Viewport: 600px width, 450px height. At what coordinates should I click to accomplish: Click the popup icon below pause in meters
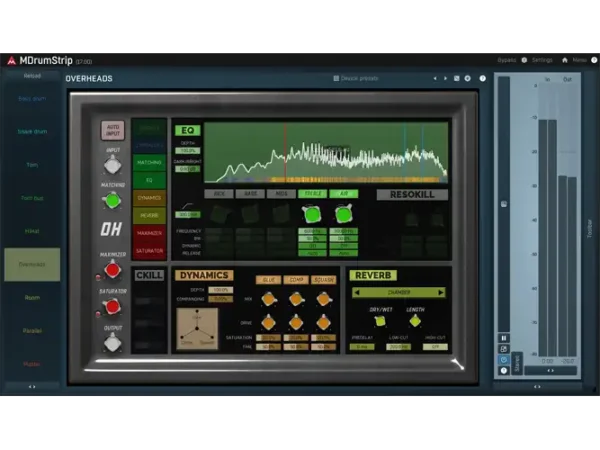tap(504, 349)
